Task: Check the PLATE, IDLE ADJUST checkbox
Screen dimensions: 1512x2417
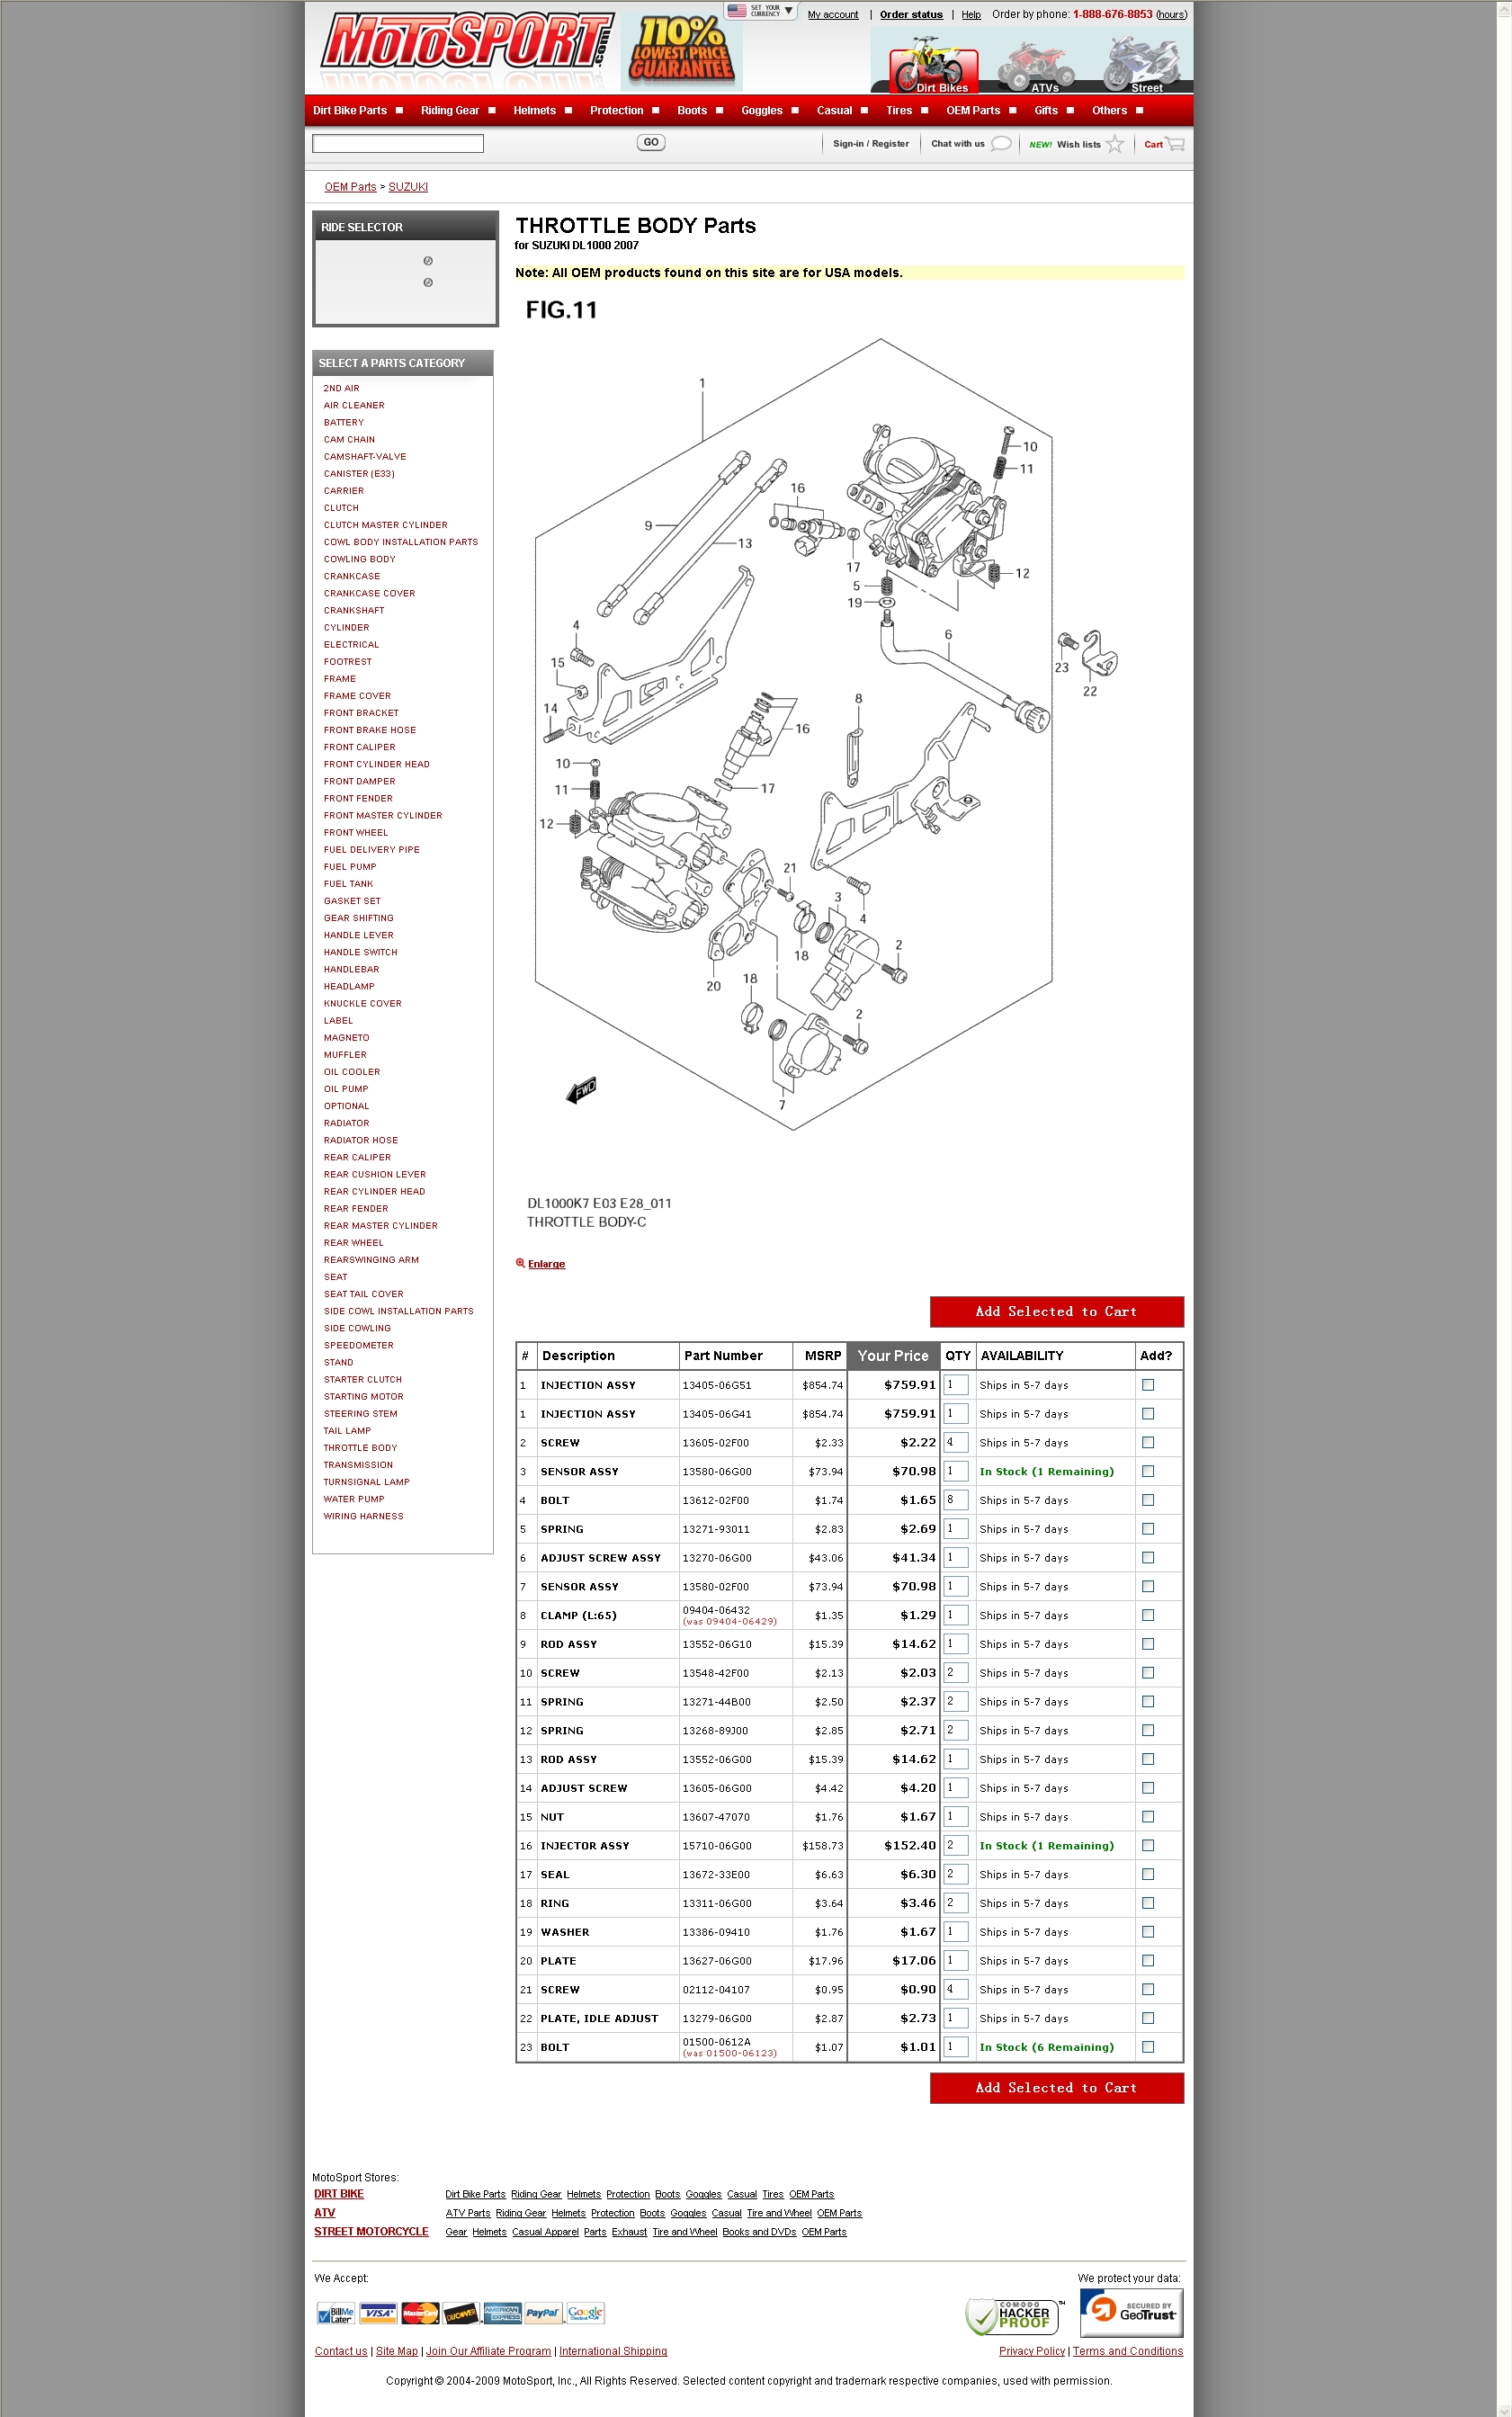Action: coord(1148,2018)
